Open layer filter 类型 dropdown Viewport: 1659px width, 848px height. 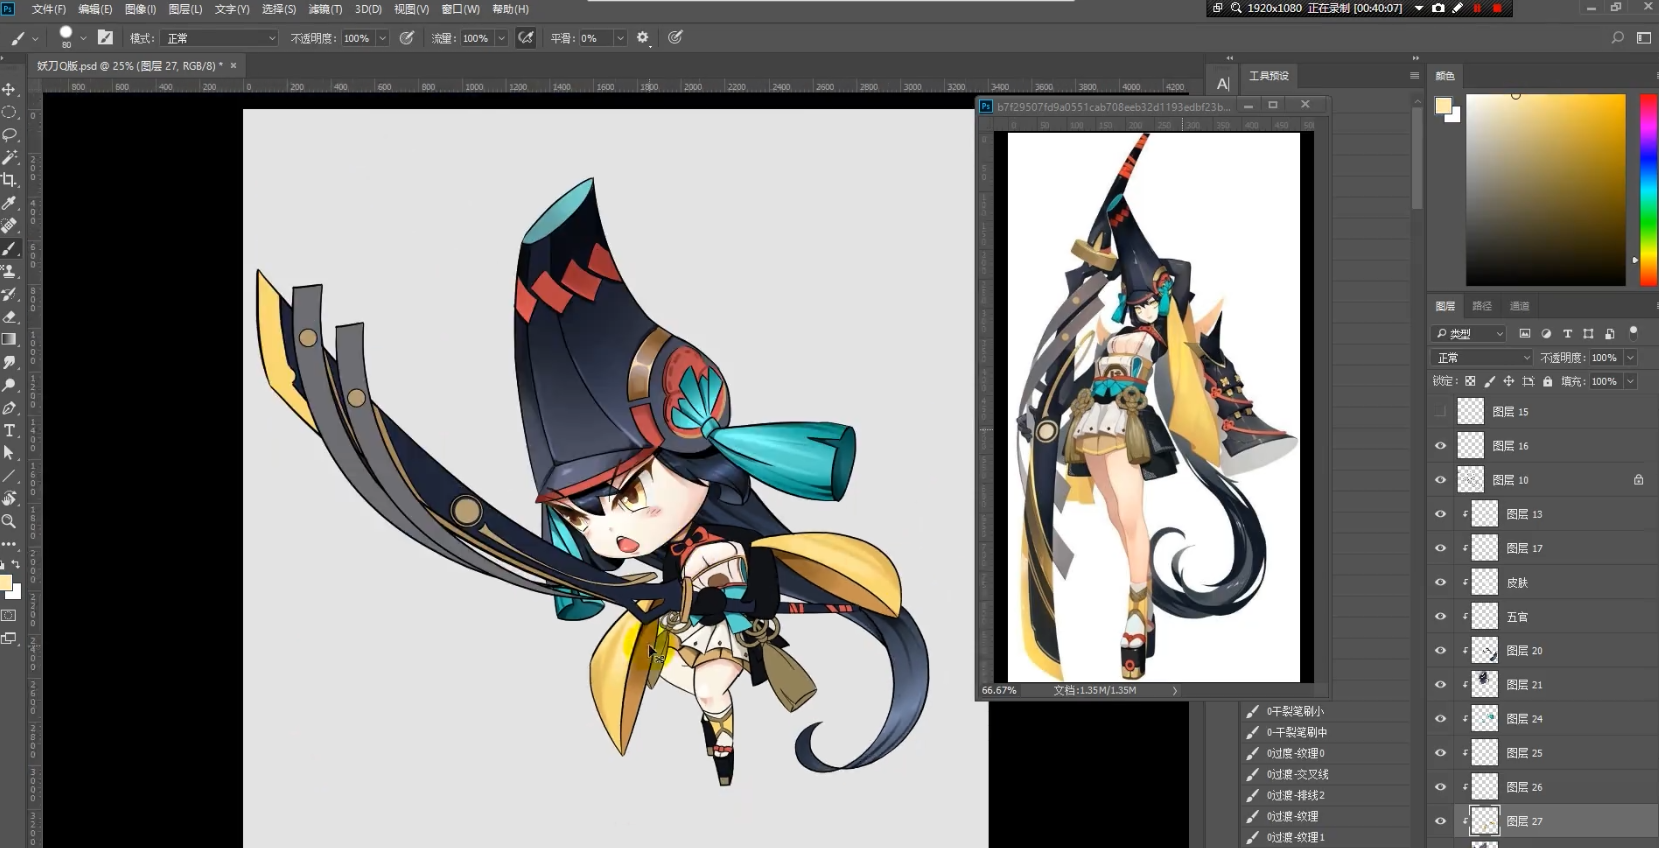coord(1469,333)
